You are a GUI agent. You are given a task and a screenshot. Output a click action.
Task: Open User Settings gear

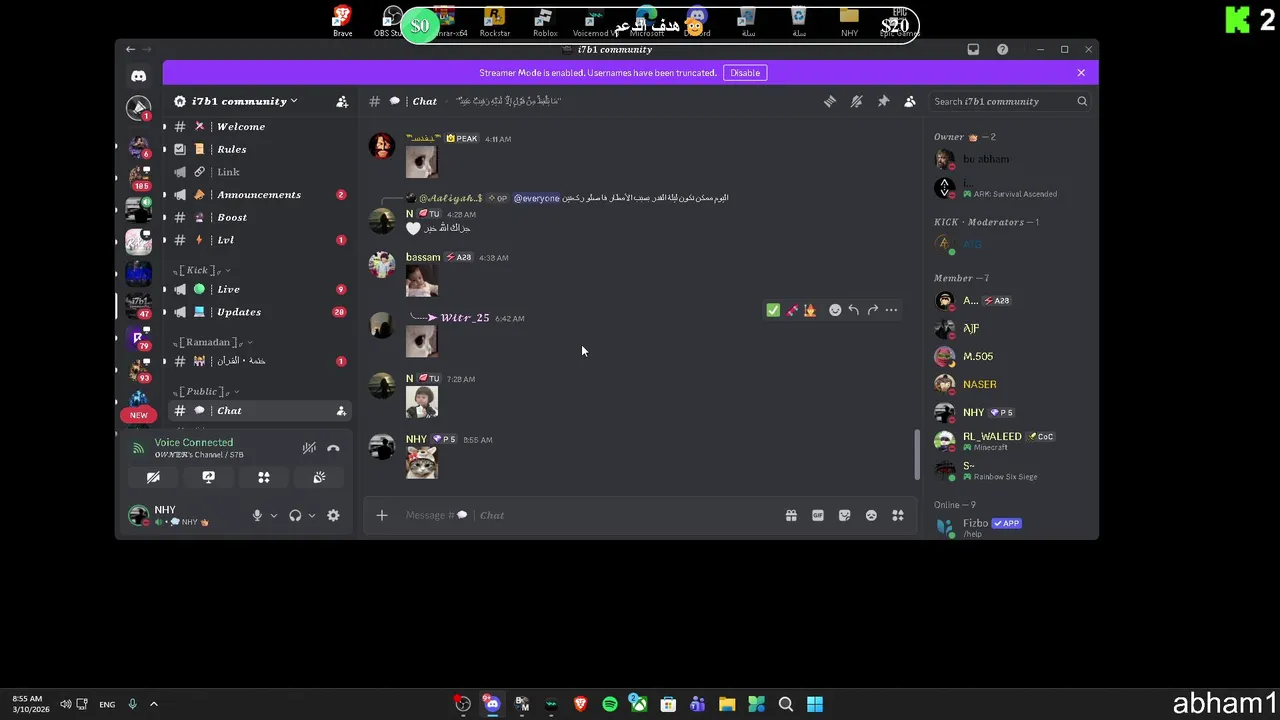pyautogui.click(x=333, y=516)
